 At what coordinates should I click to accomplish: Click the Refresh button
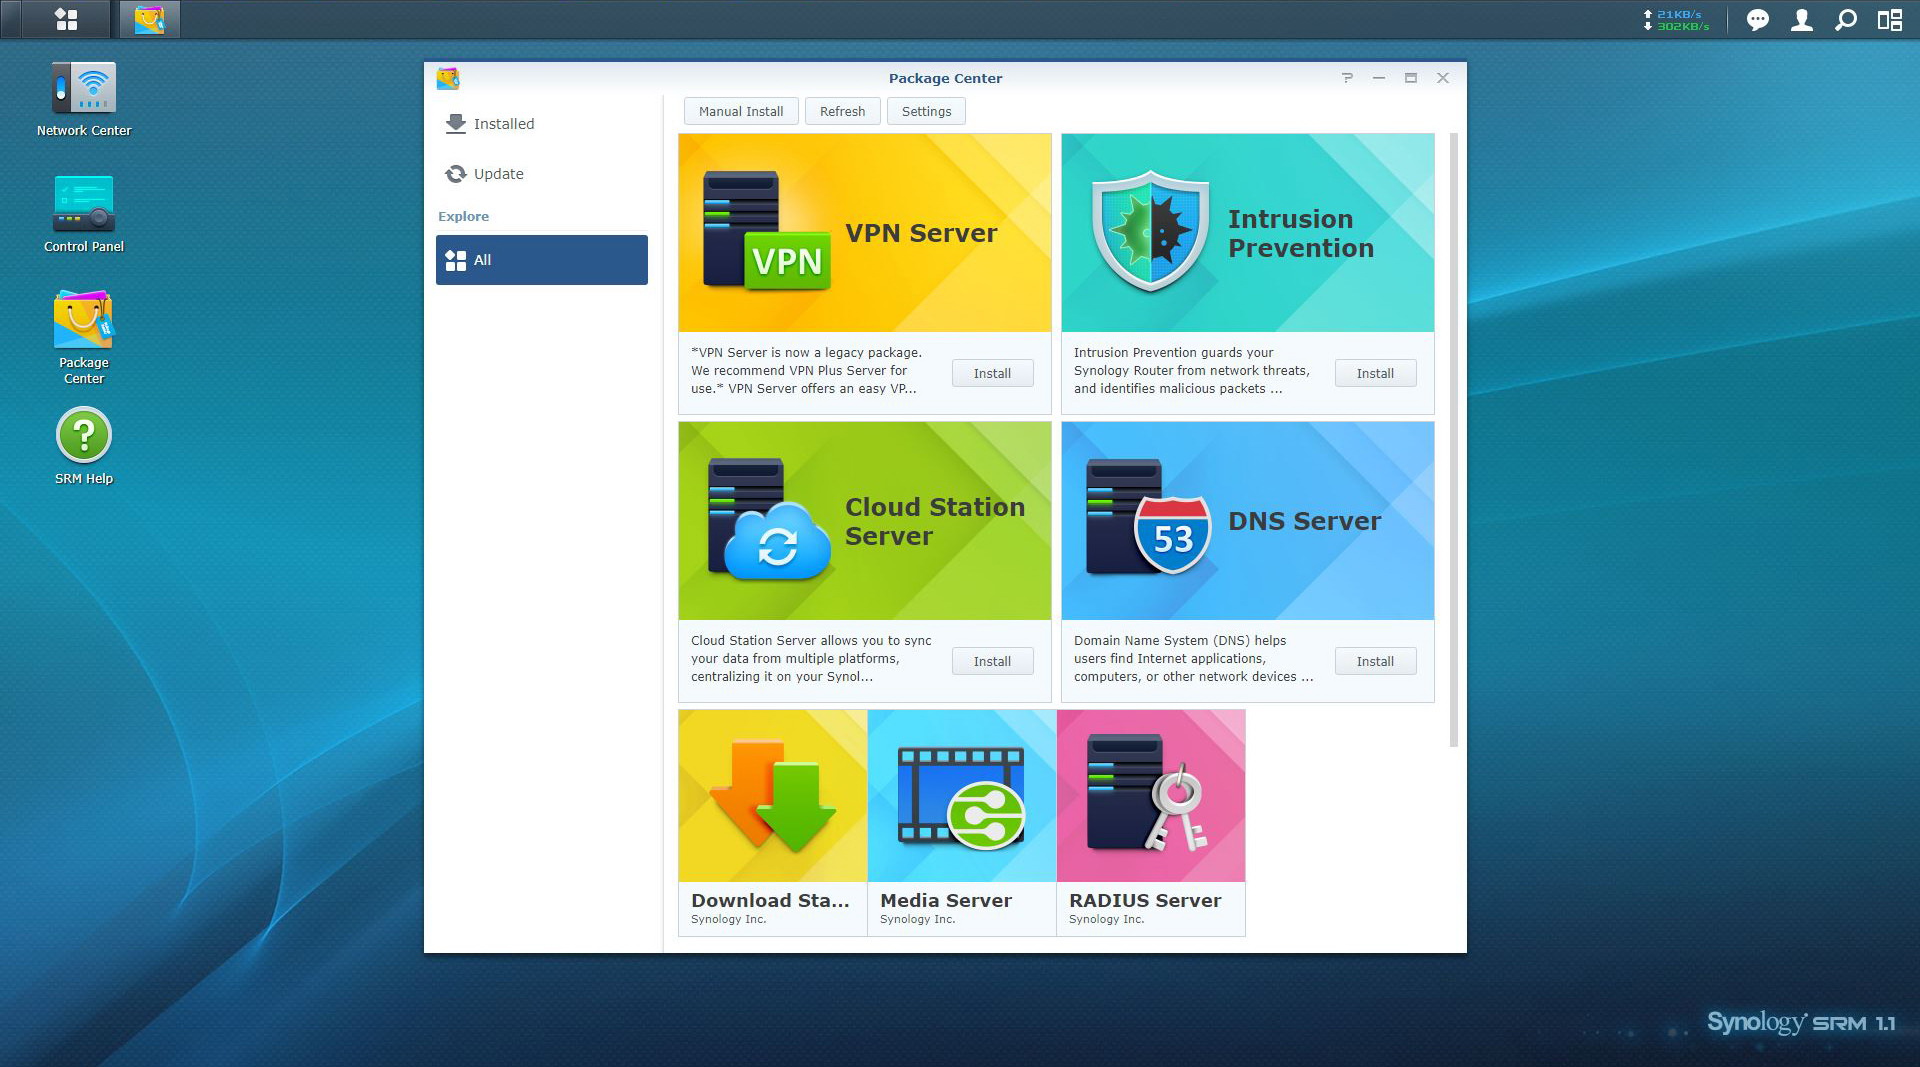click(x=843, y=111)
